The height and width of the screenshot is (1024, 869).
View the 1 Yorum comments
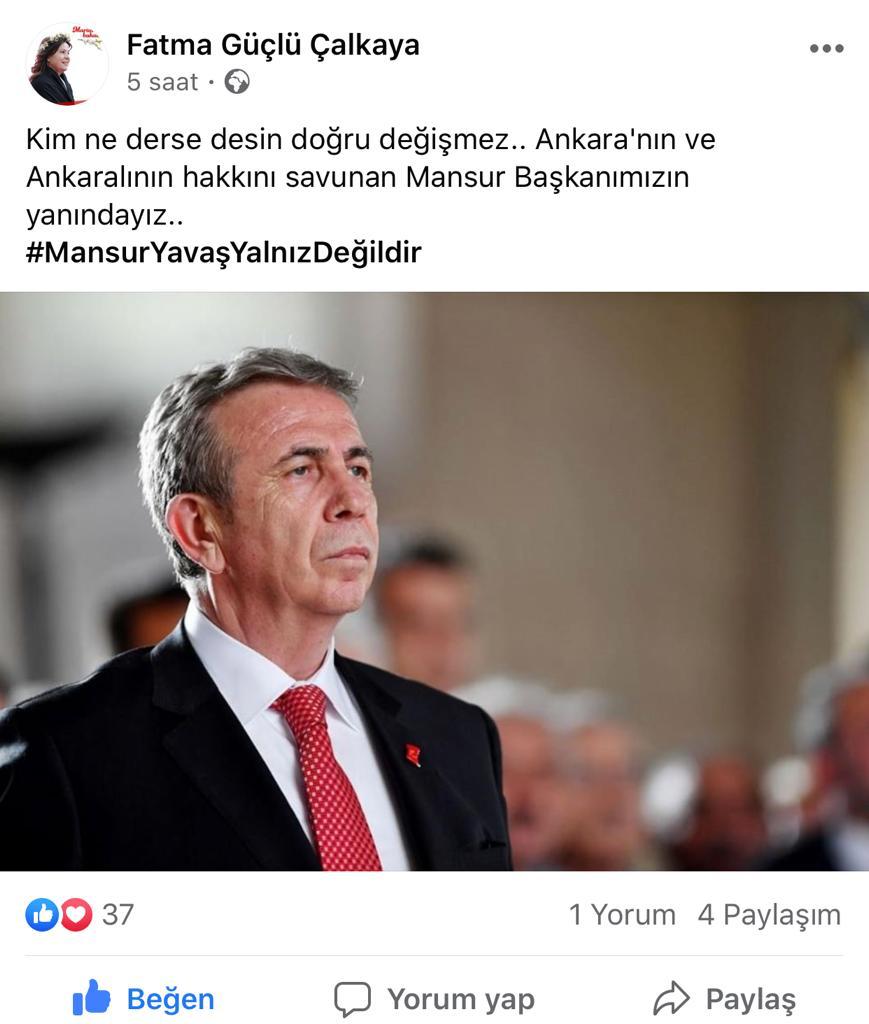coord(622,915)
